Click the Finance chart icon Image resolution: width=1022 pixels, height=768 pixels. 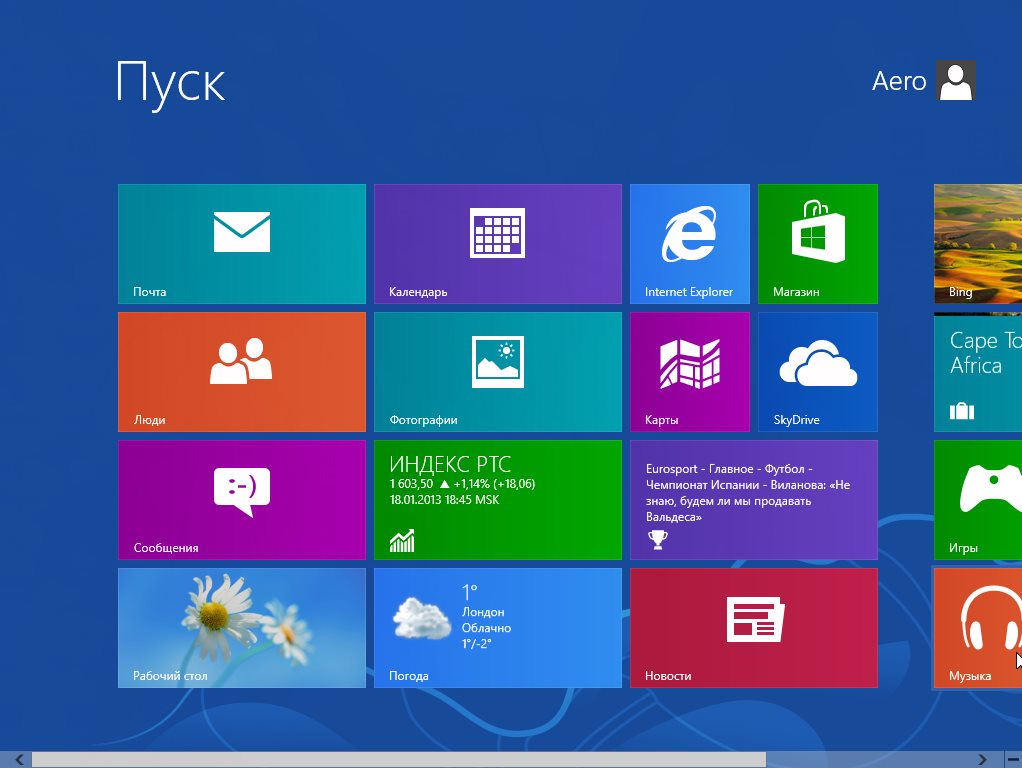[402, 540]
